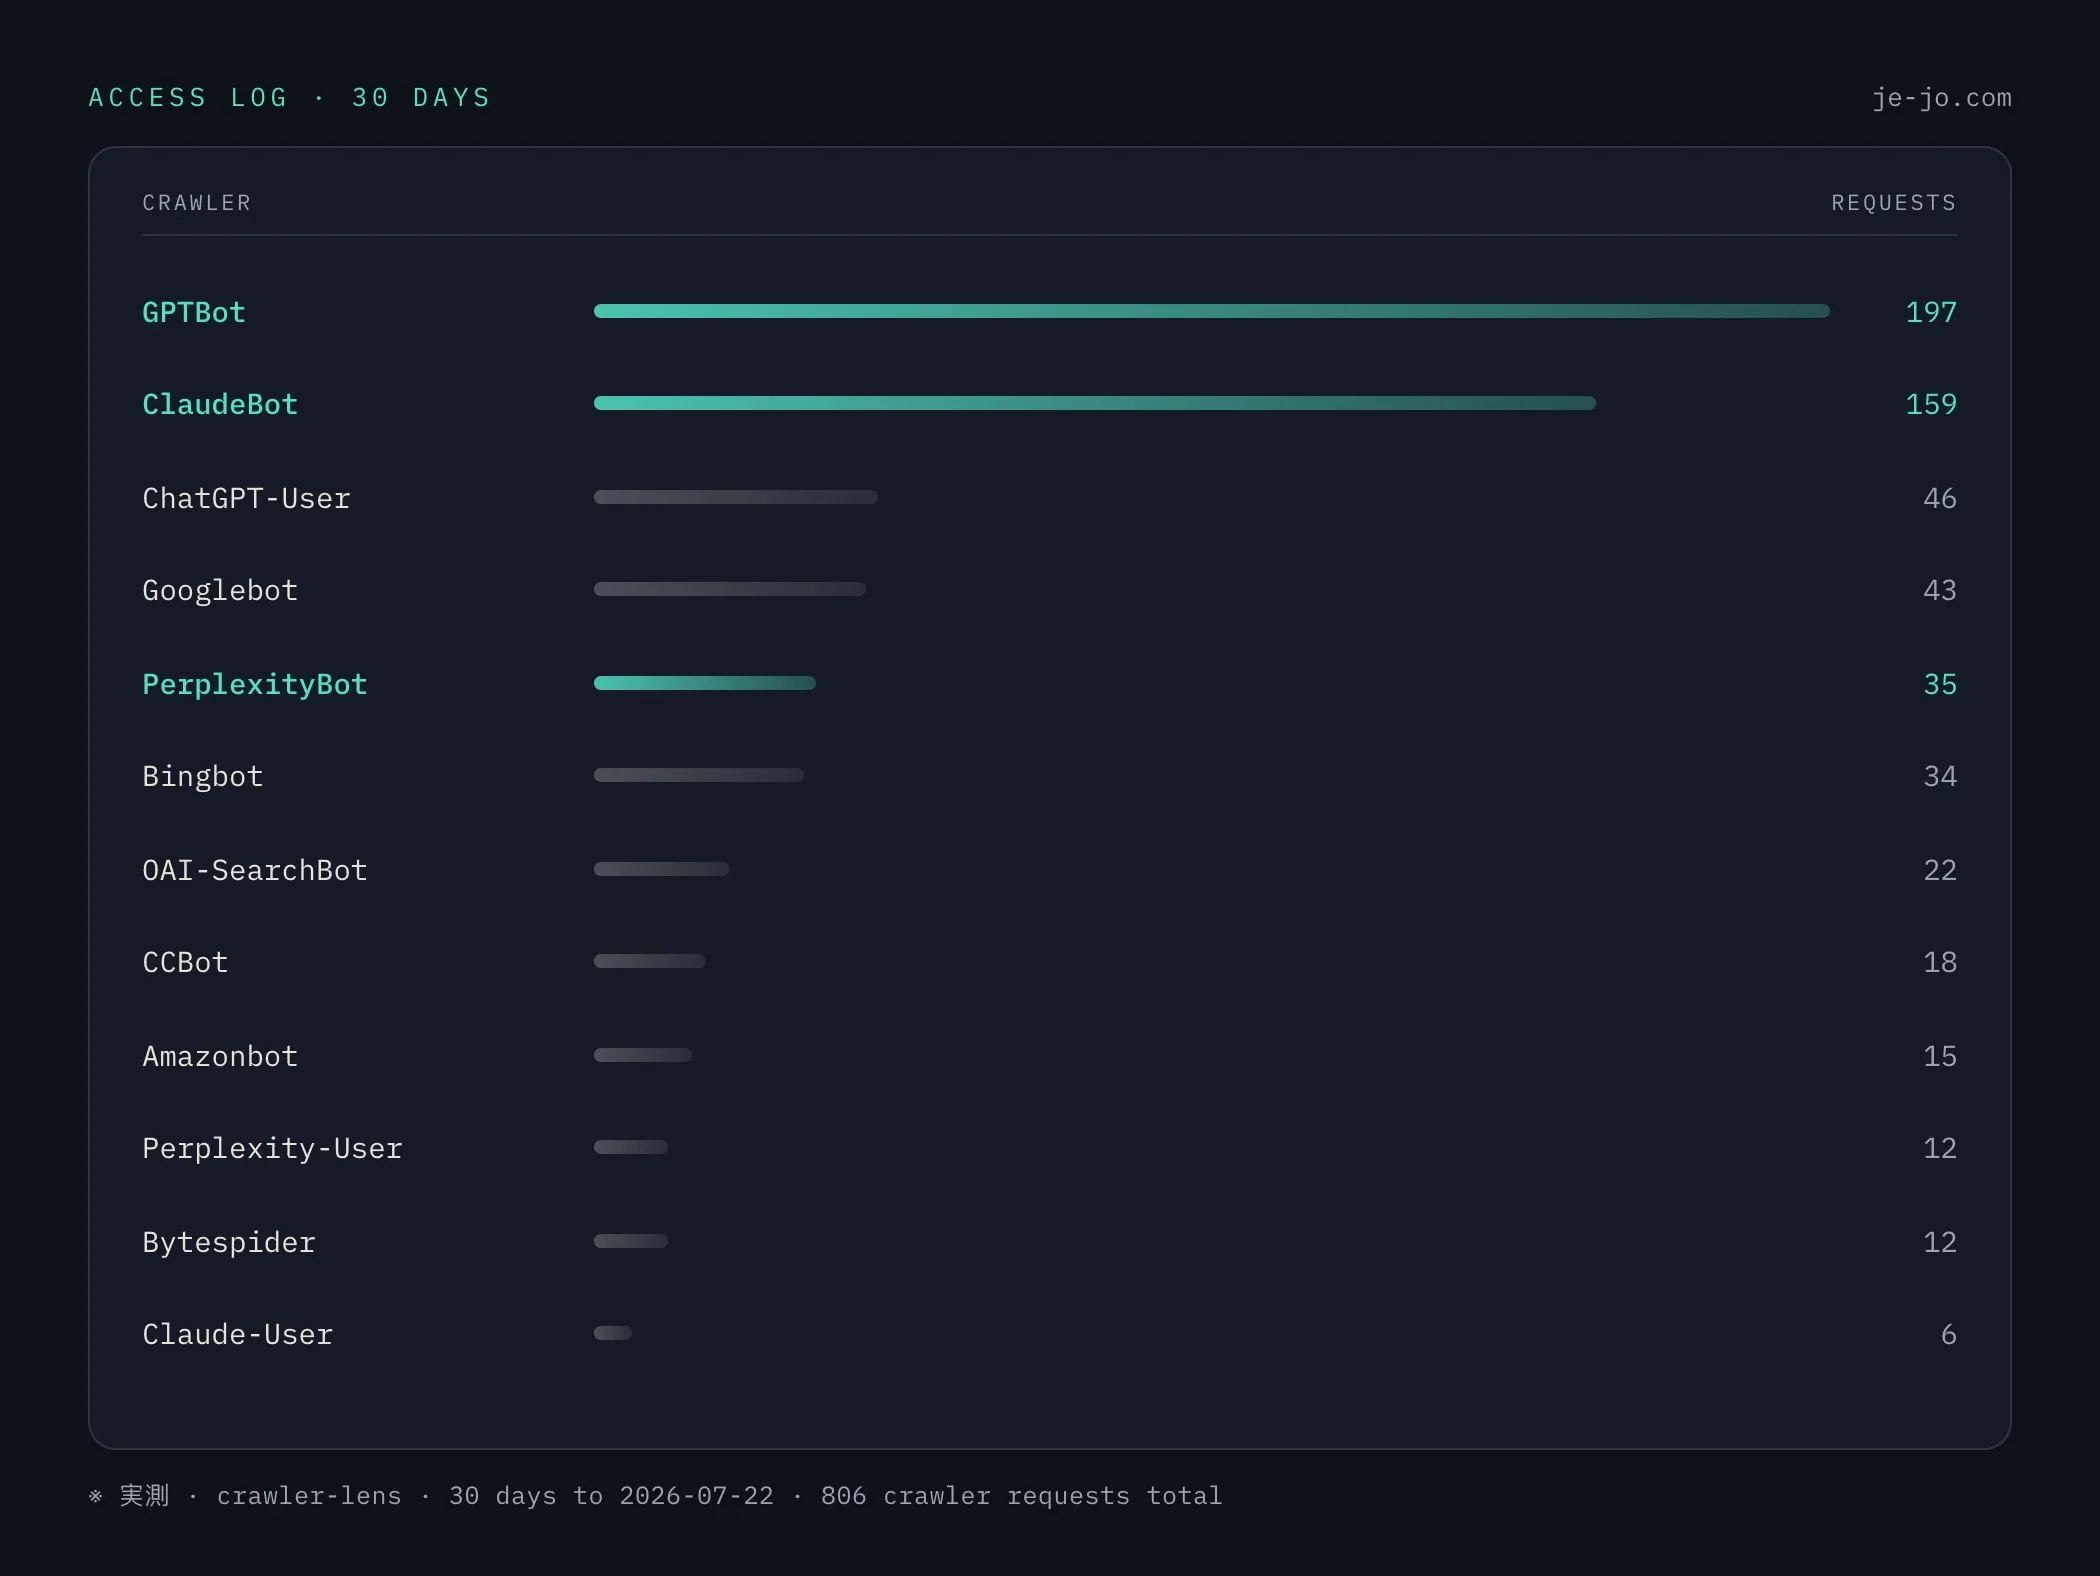Click the Googlebot request bar

[x=730, y=589]
